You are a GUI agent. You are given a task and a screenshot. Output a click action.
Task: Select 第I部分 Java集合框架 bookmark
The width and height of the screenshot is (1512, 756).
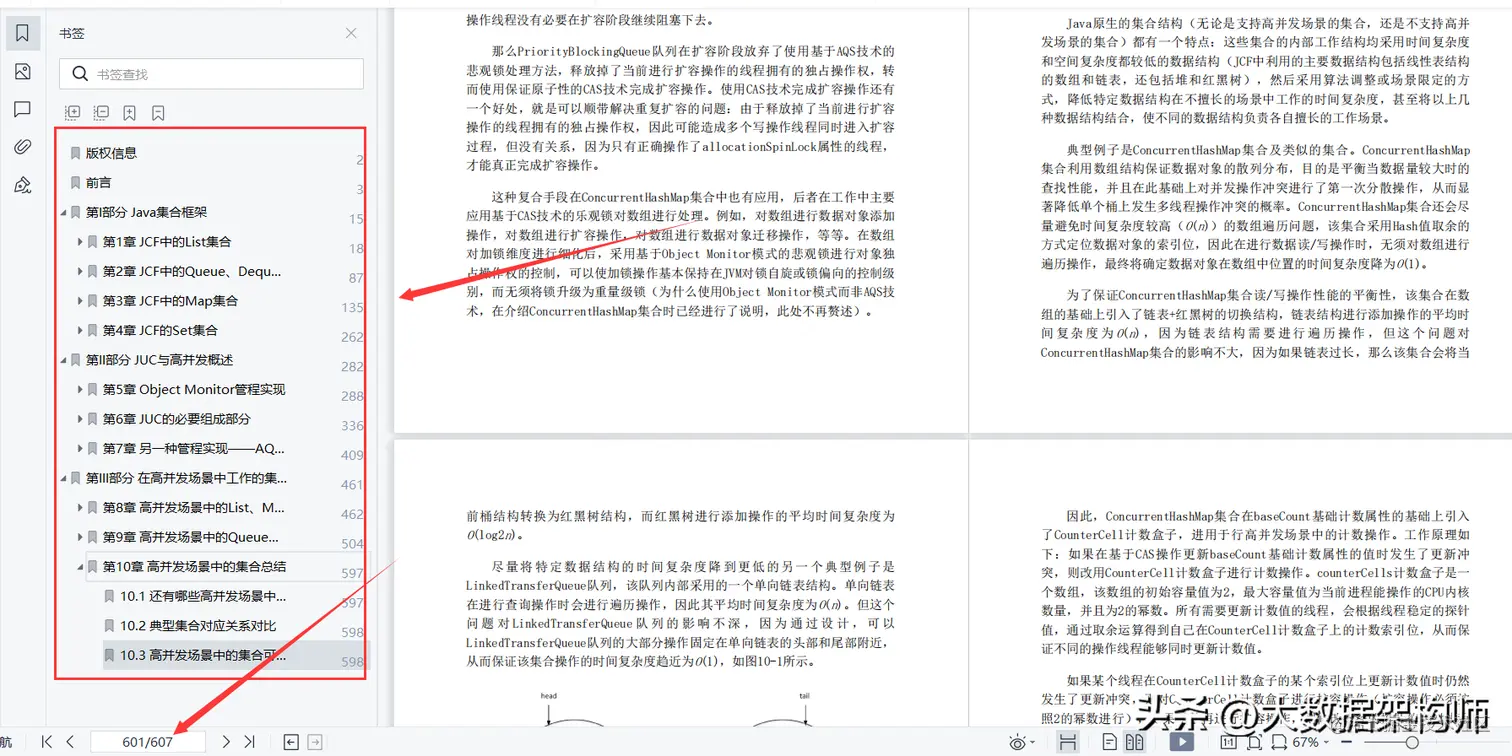(147, 212)
